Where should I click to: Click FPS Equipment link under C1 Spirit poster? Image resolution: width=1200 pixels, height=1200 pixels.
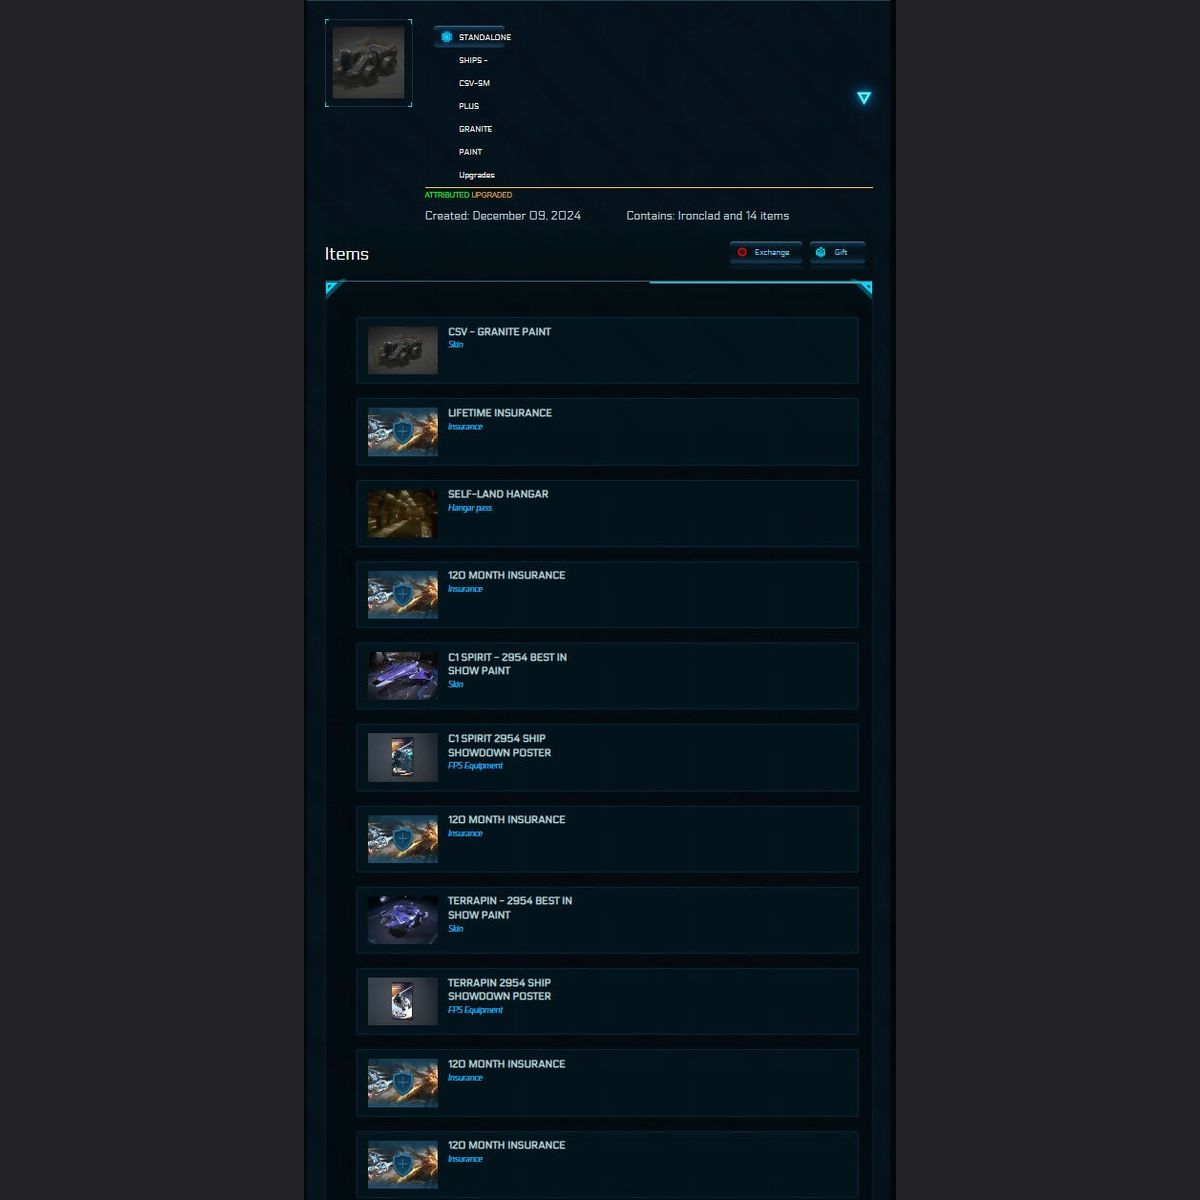476,766
